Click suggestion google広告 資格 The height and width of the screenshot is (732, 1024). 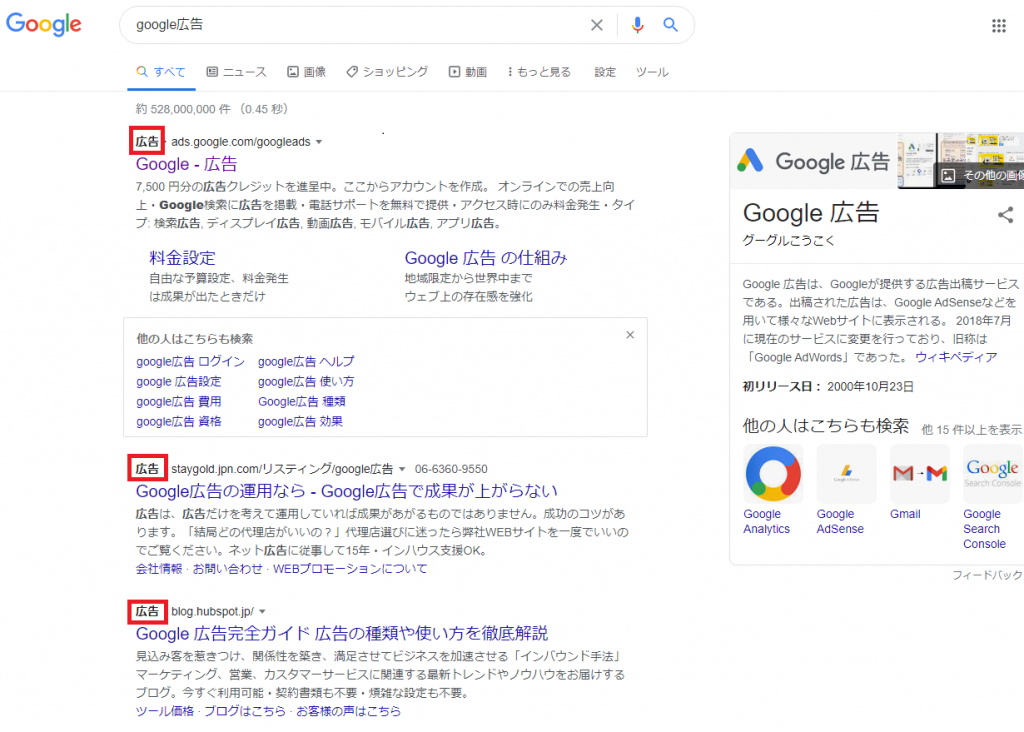click(x=179, y=422)
